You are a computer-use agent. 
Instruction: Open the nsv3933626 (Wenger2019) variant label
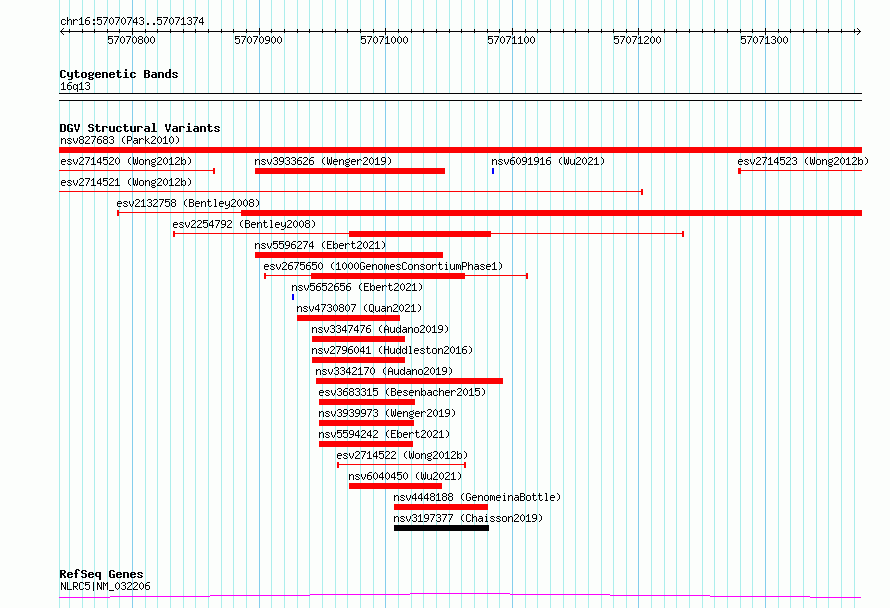pos(323,161)
